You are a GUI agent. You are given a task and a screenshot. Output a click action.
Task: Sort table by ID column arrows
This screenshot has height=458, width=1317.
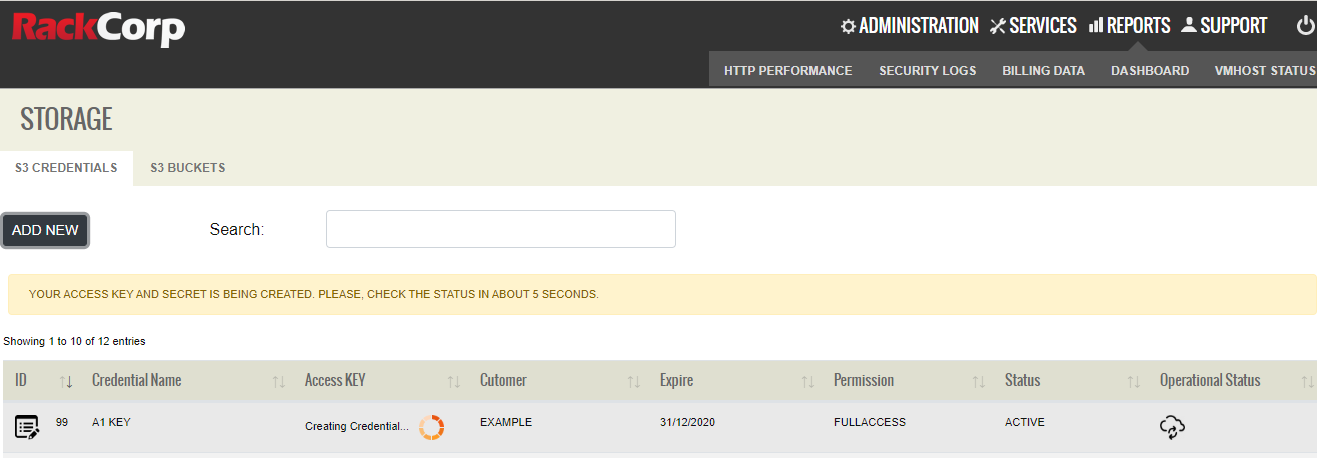[x=67, y=381]
